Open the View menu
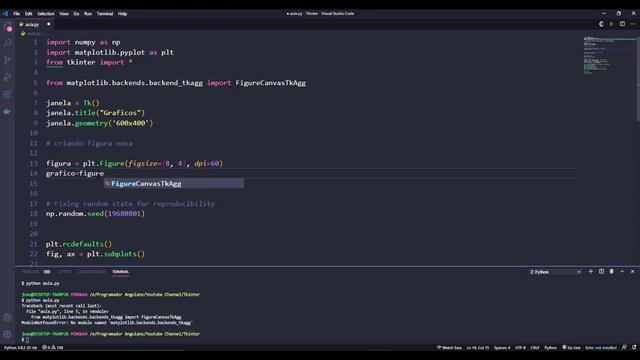The height and width of the screenshot is (360, 640). [x=64, y=13]
